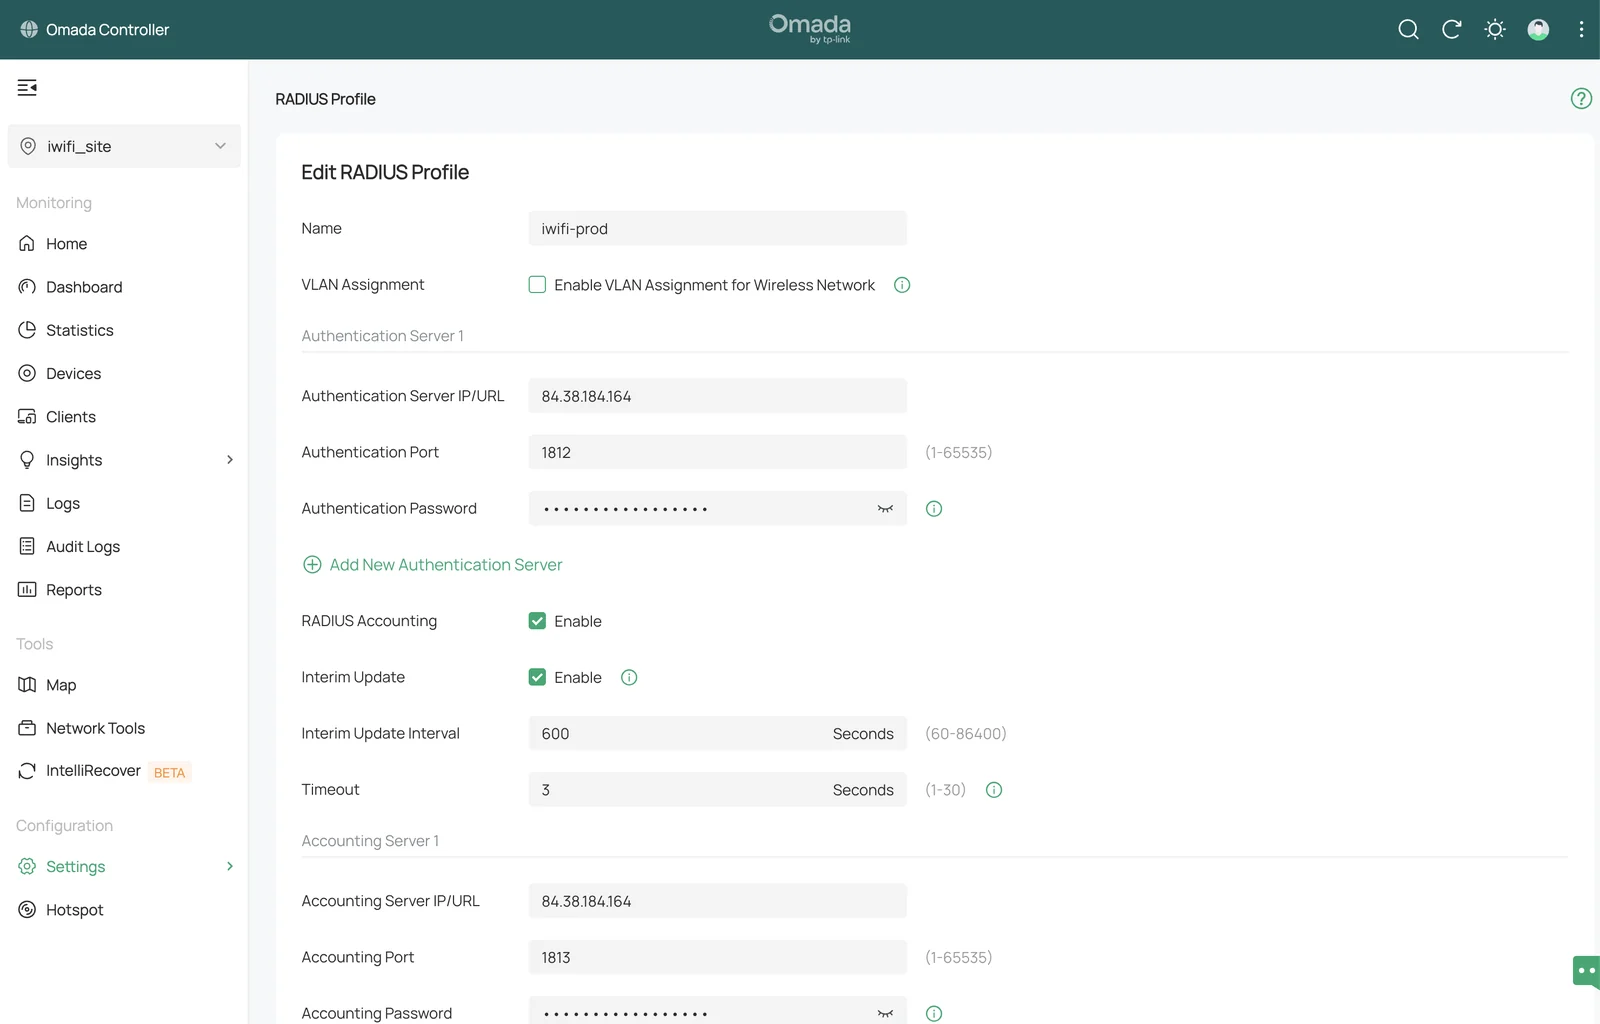The height and width of the screenshot is (1024, 1600).
Task: Click VLAN Assignment info icon
Action: click(902, 285)
